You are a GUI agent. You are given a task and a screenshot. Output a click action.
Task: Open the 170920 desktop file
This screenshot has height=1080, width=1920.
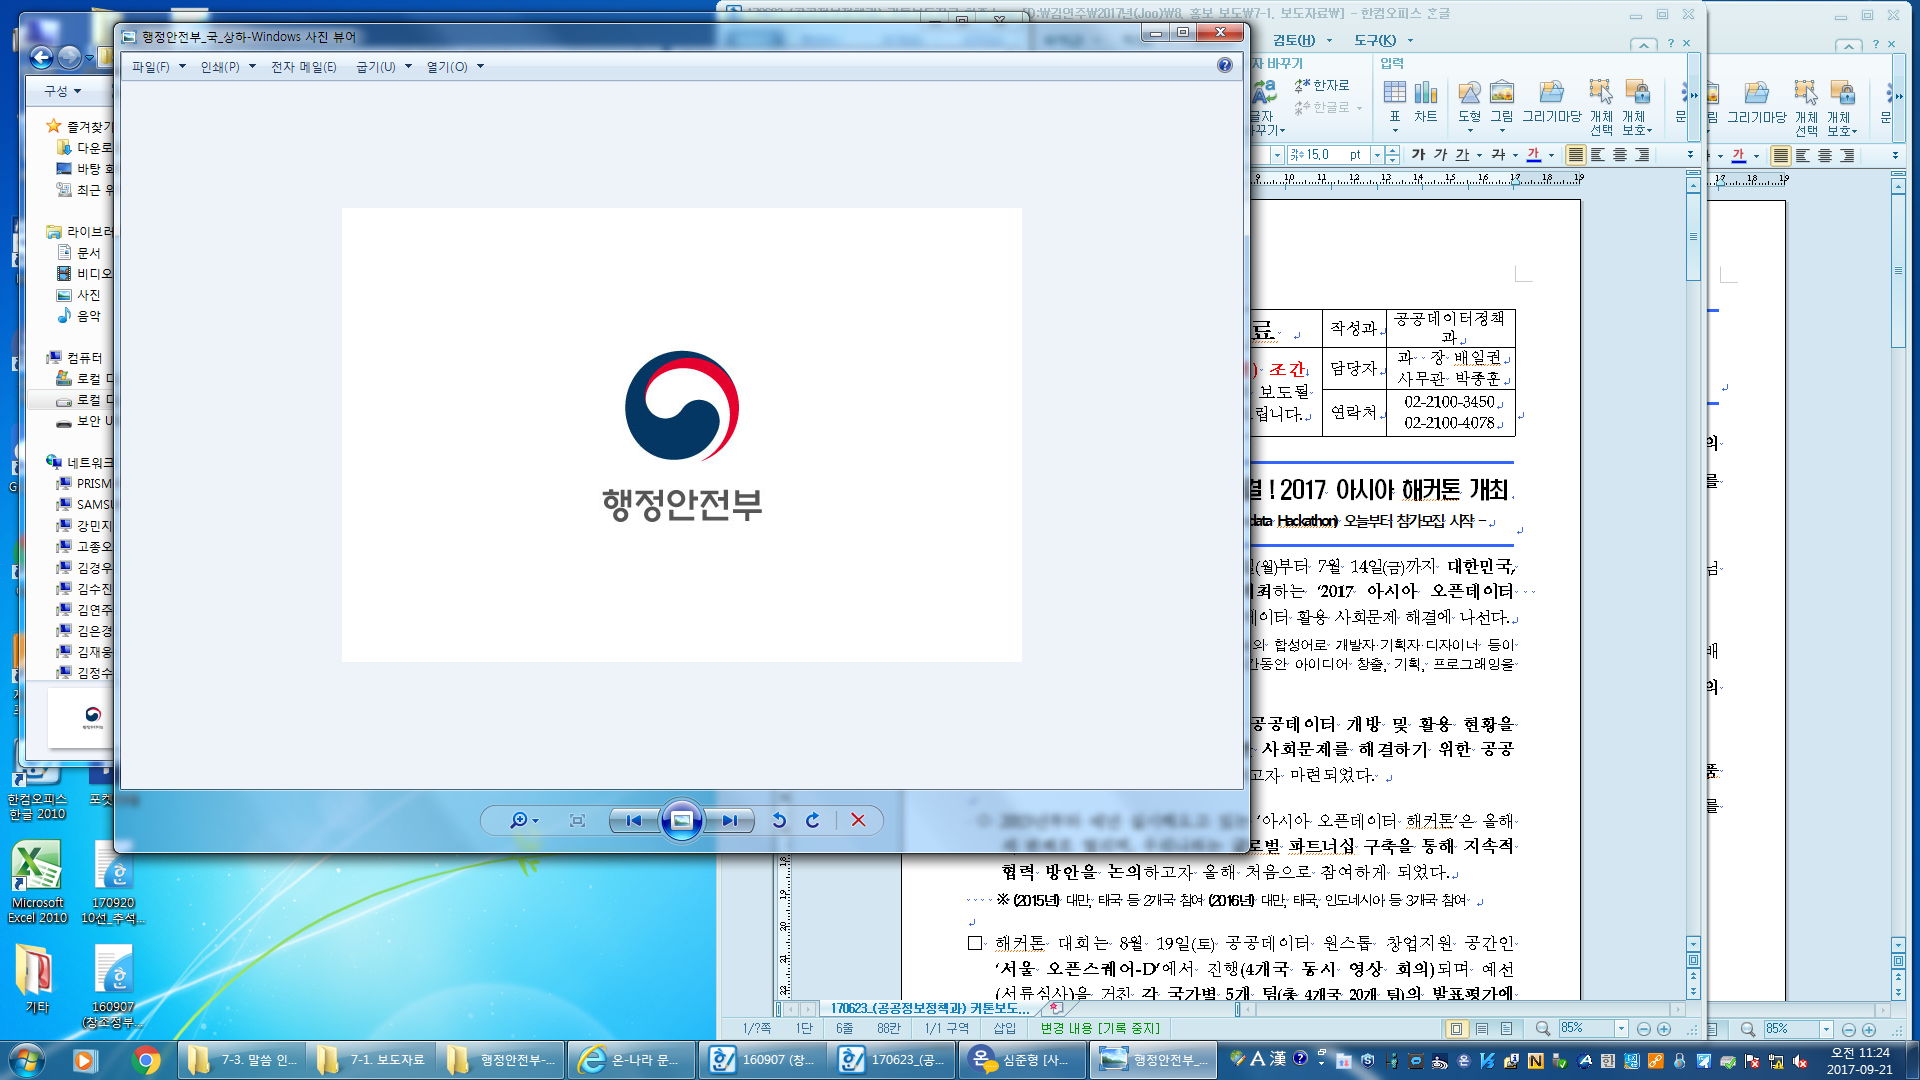click(113, 880)
